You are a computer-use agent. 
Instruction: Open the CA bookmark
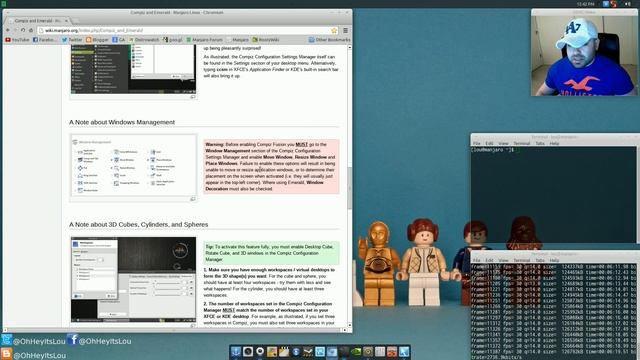(x=119, y=40)
